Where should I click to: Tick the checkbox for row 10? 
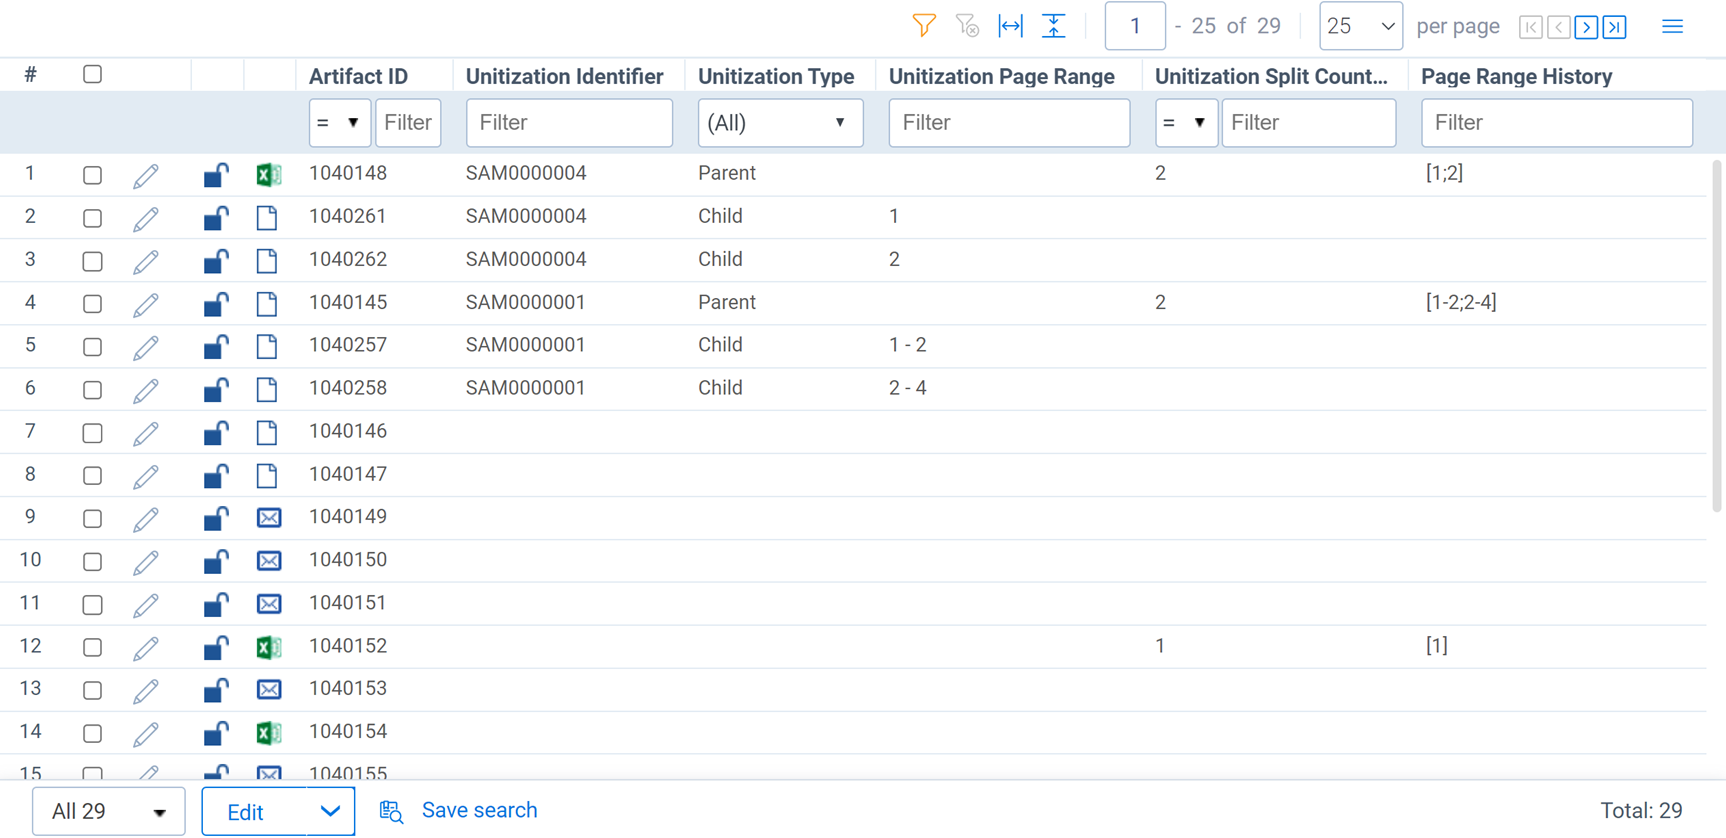coord(92,562)
